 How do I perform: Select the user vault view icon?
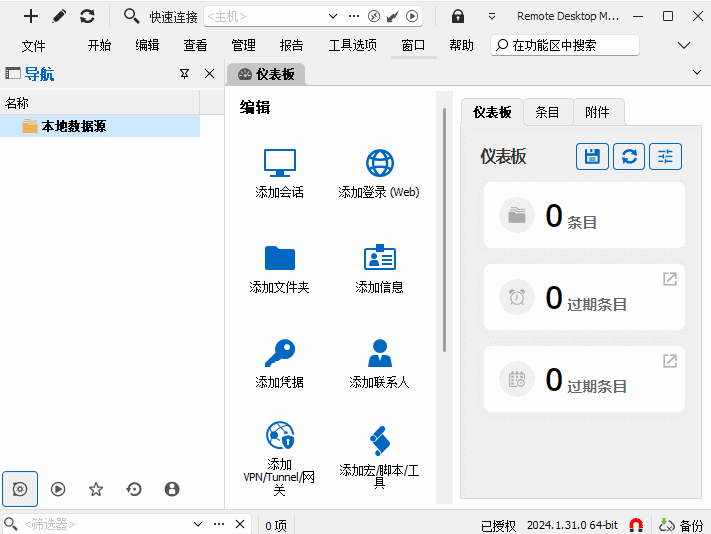pos(172,489)
